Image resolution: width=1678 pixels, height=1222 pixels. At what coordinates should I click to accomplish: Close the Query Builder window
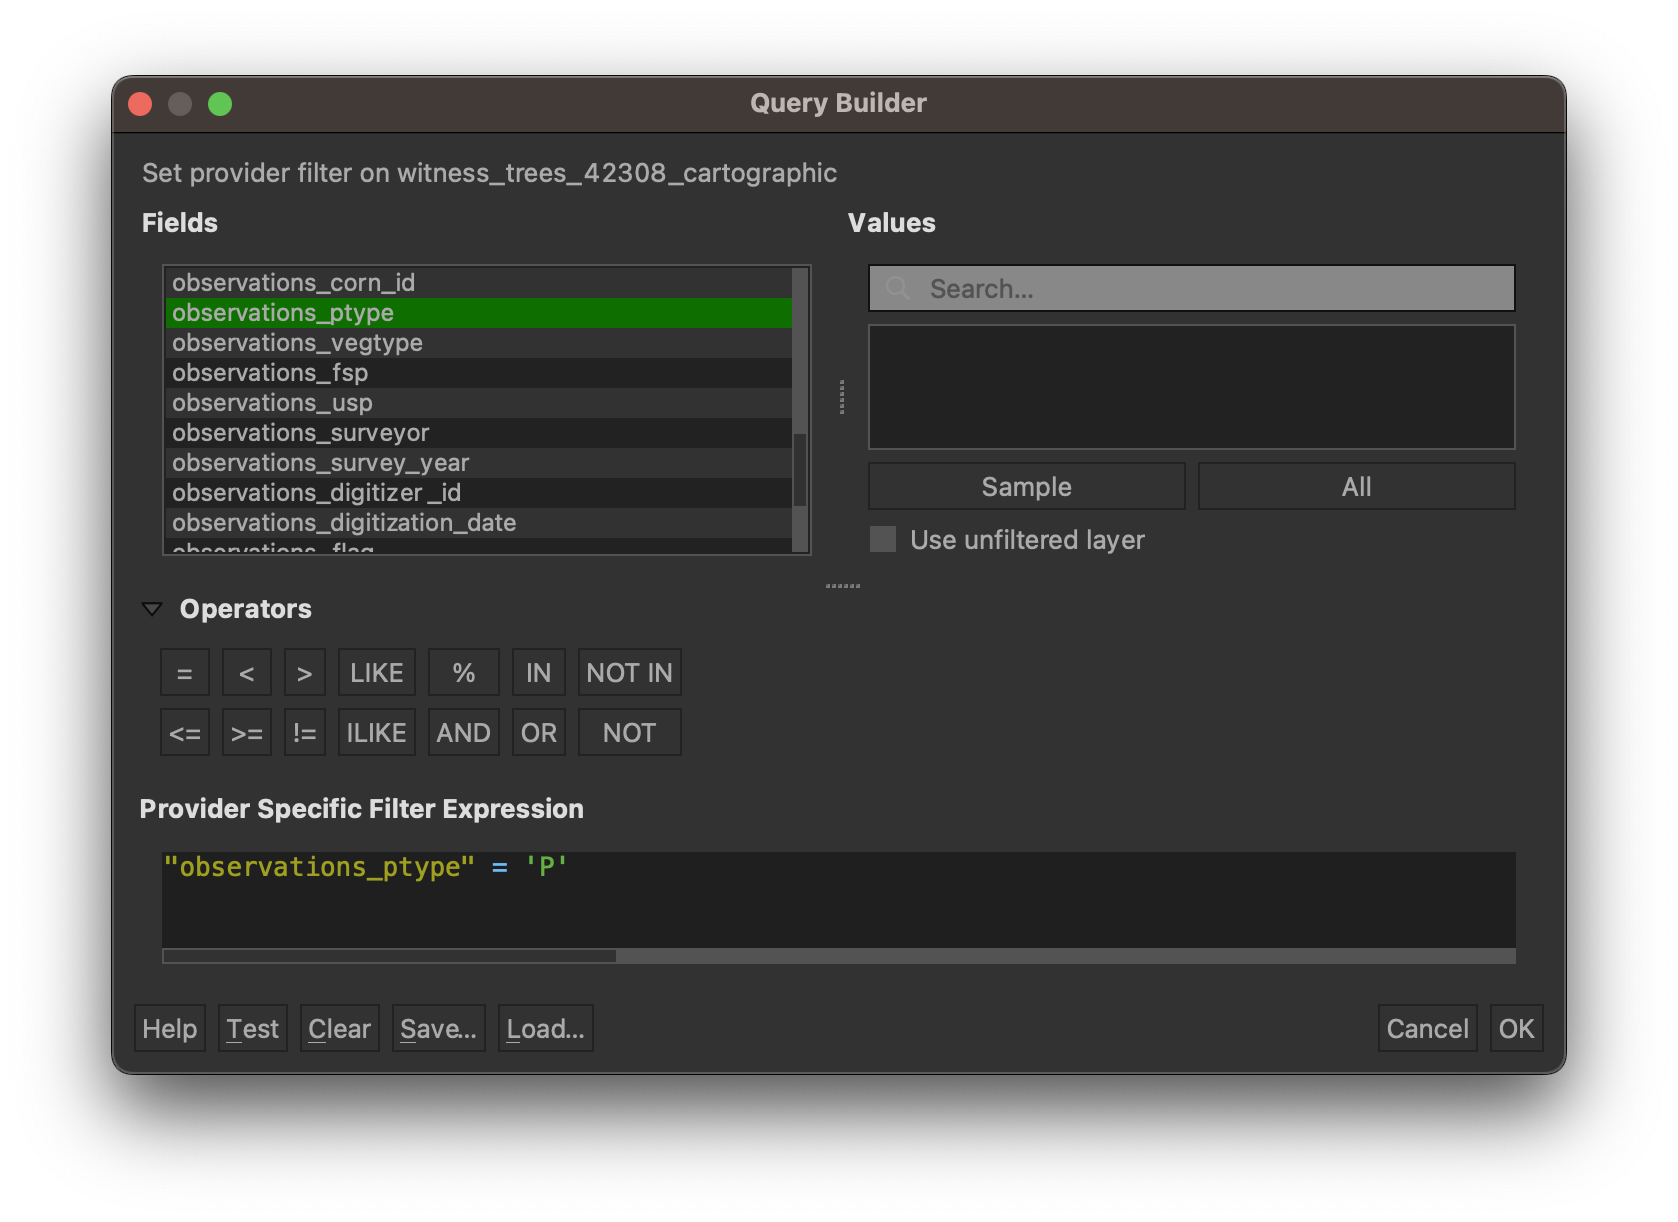pyautogui.click(x=141, y=104)
